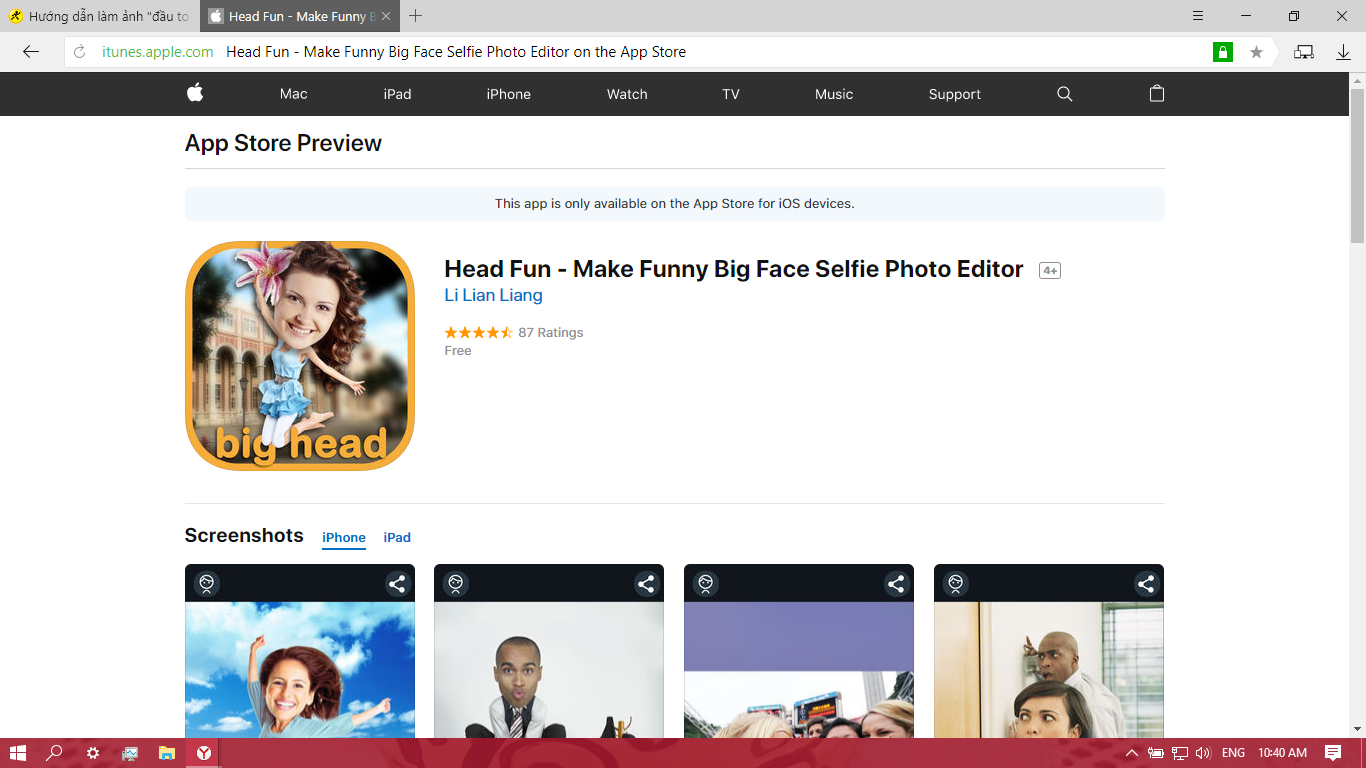Image resolution: width=1366 pixels, height=768 pixels.
Task: Open the Support navigation item
Action: coord(954,94)
